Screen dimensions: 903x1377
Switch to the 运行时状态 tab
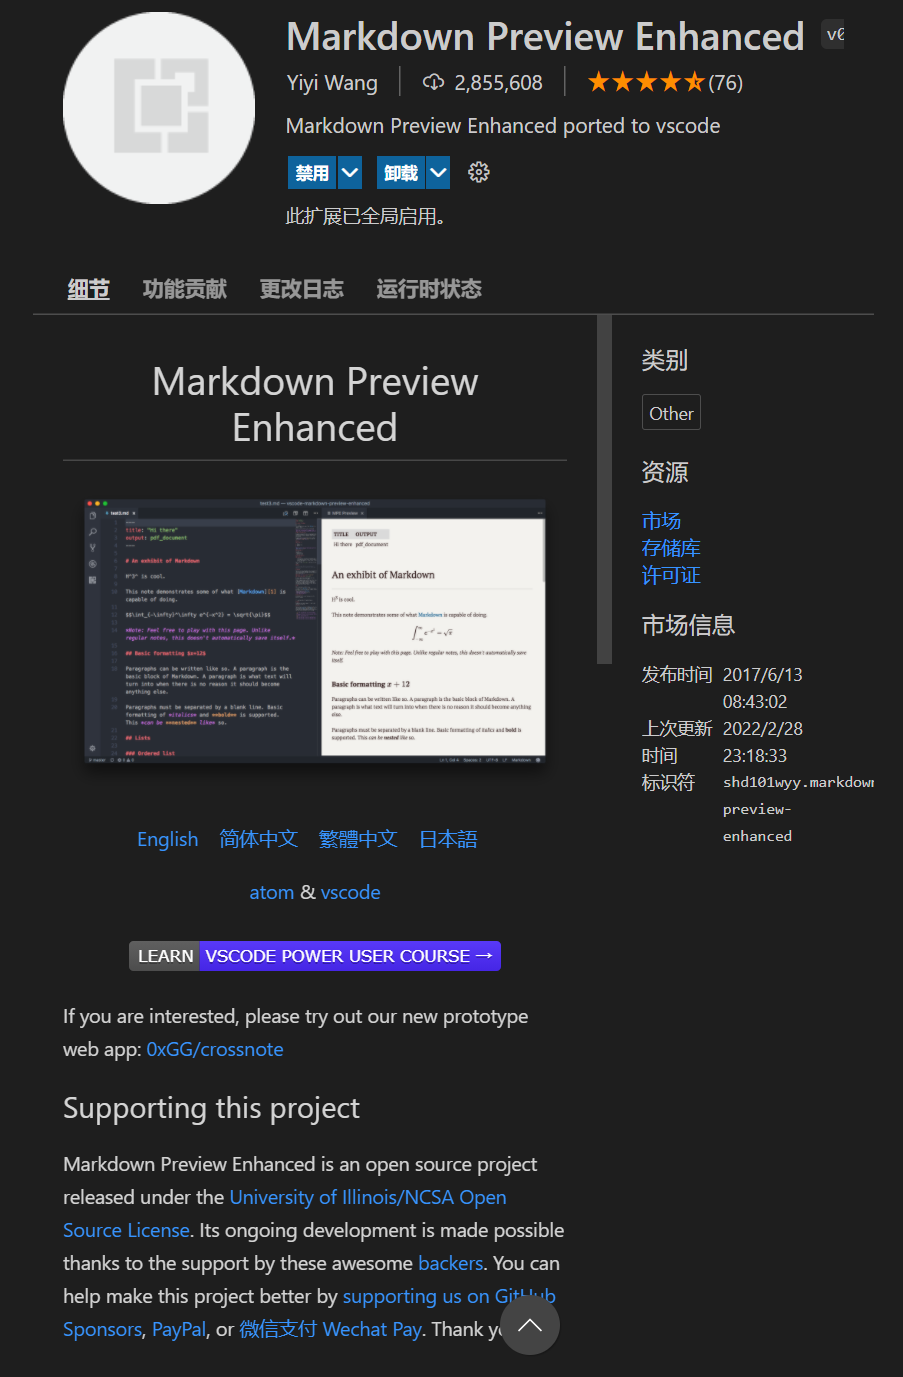tap(429, 289)
